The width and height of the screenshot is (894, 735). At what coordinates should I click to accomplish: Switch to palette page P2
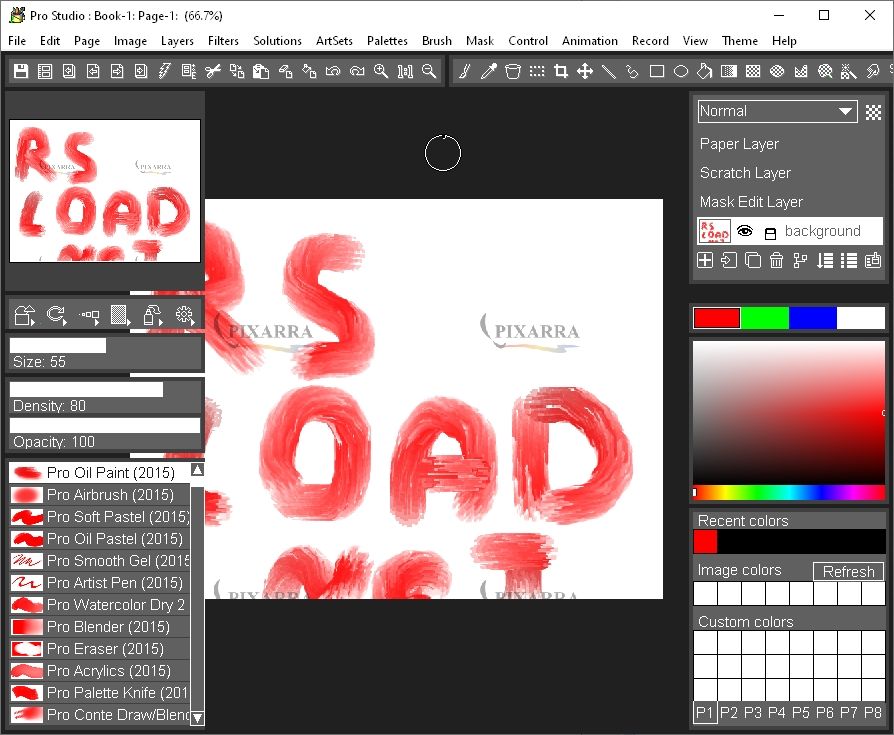tap(728, 712)
